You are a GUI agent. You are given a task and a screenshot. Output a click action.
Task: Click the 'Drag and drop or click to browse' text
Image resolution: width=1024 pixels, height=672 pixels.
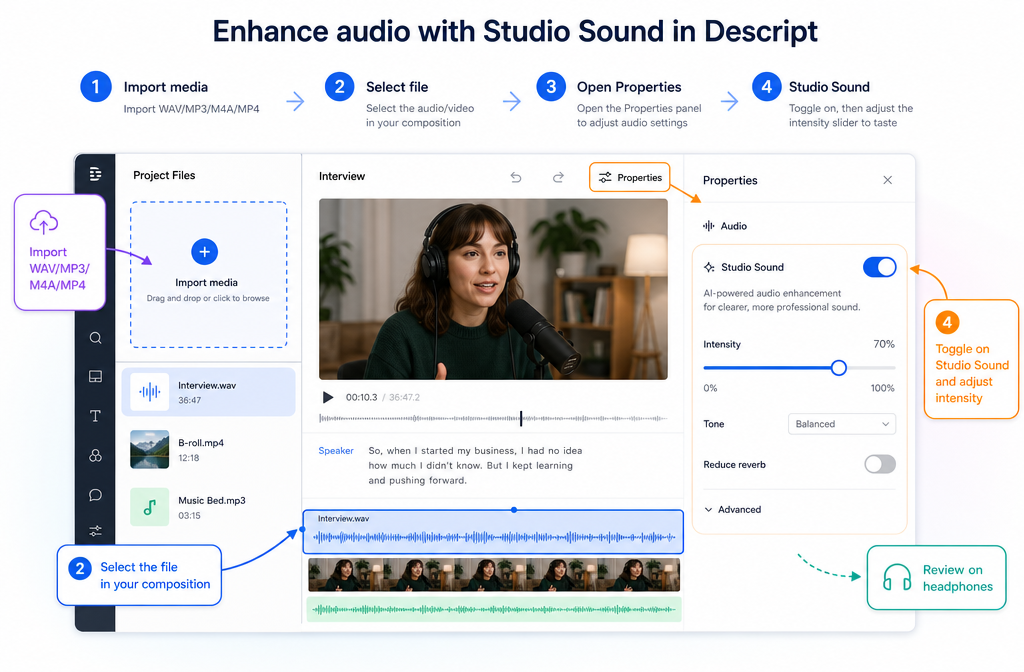tap(208, 298)
